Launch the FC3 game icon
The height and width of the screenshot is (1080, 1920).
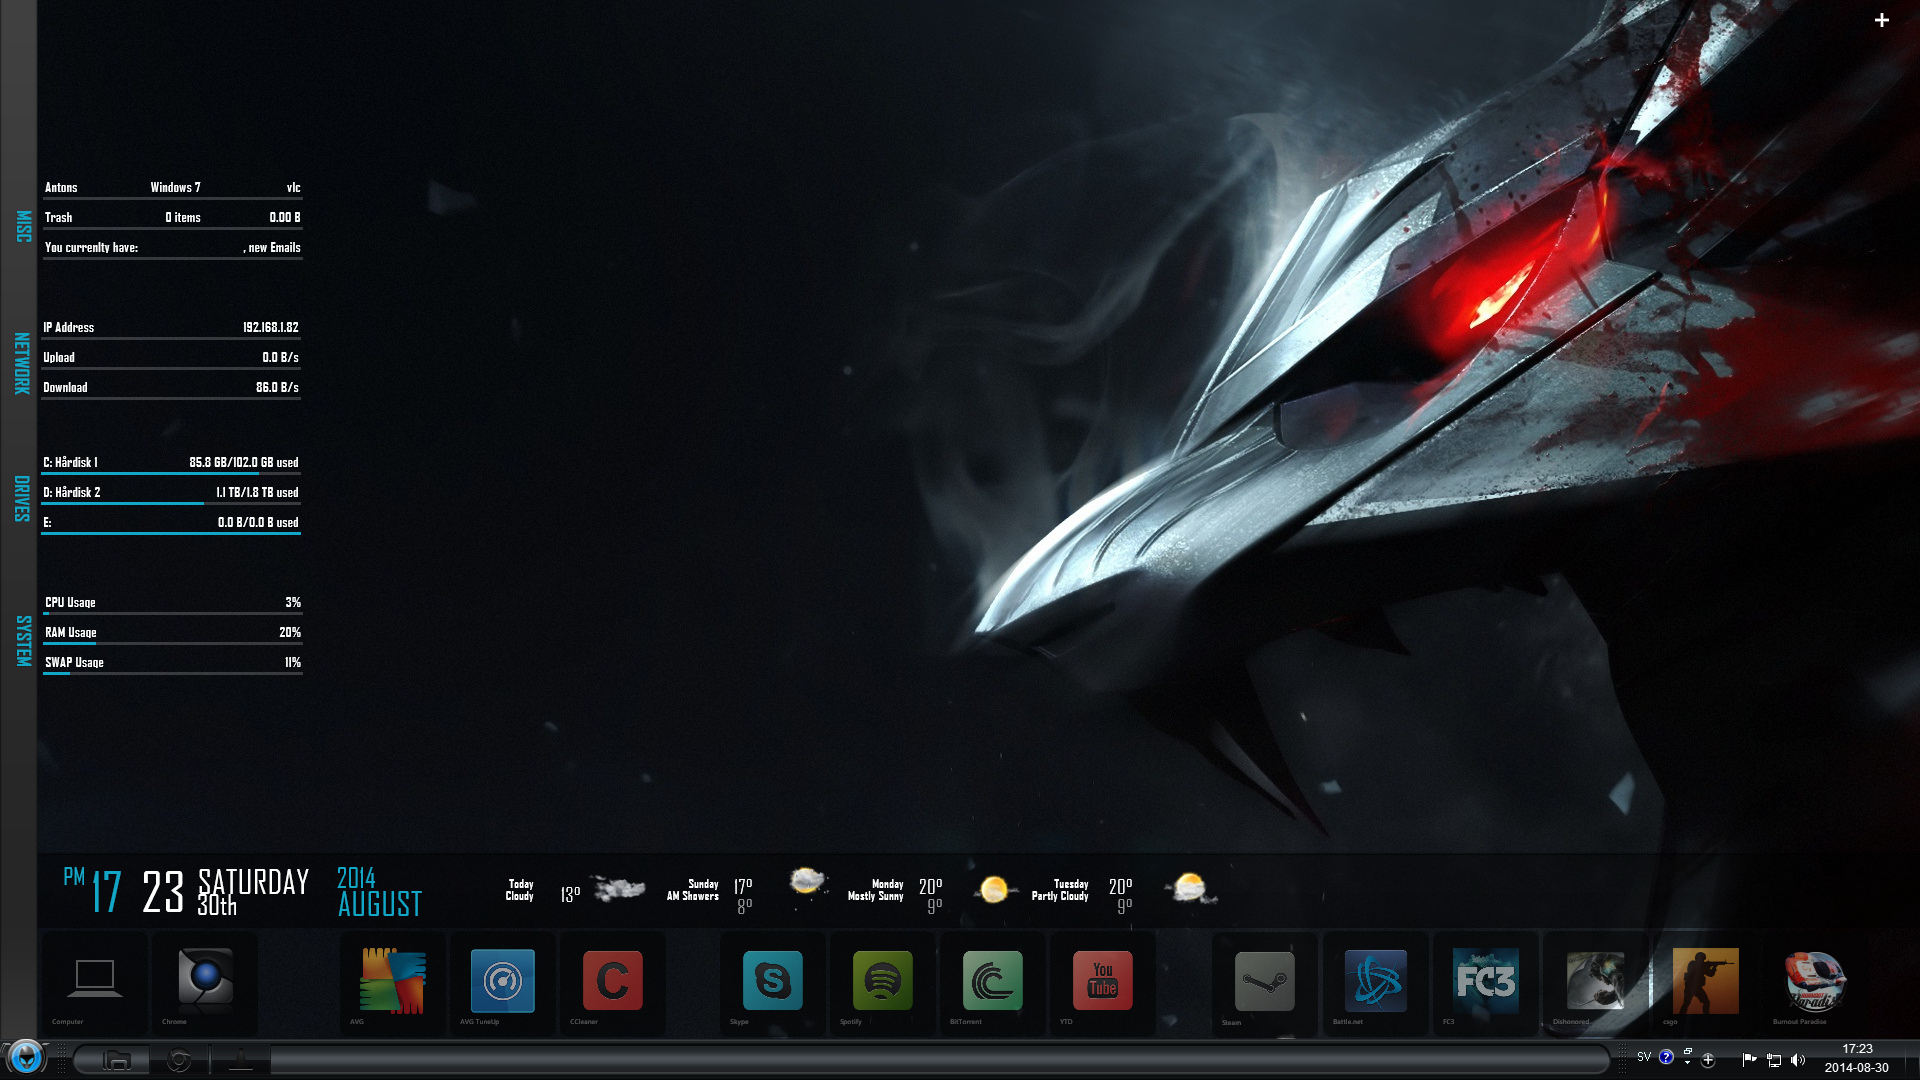tap(1485, 981)
